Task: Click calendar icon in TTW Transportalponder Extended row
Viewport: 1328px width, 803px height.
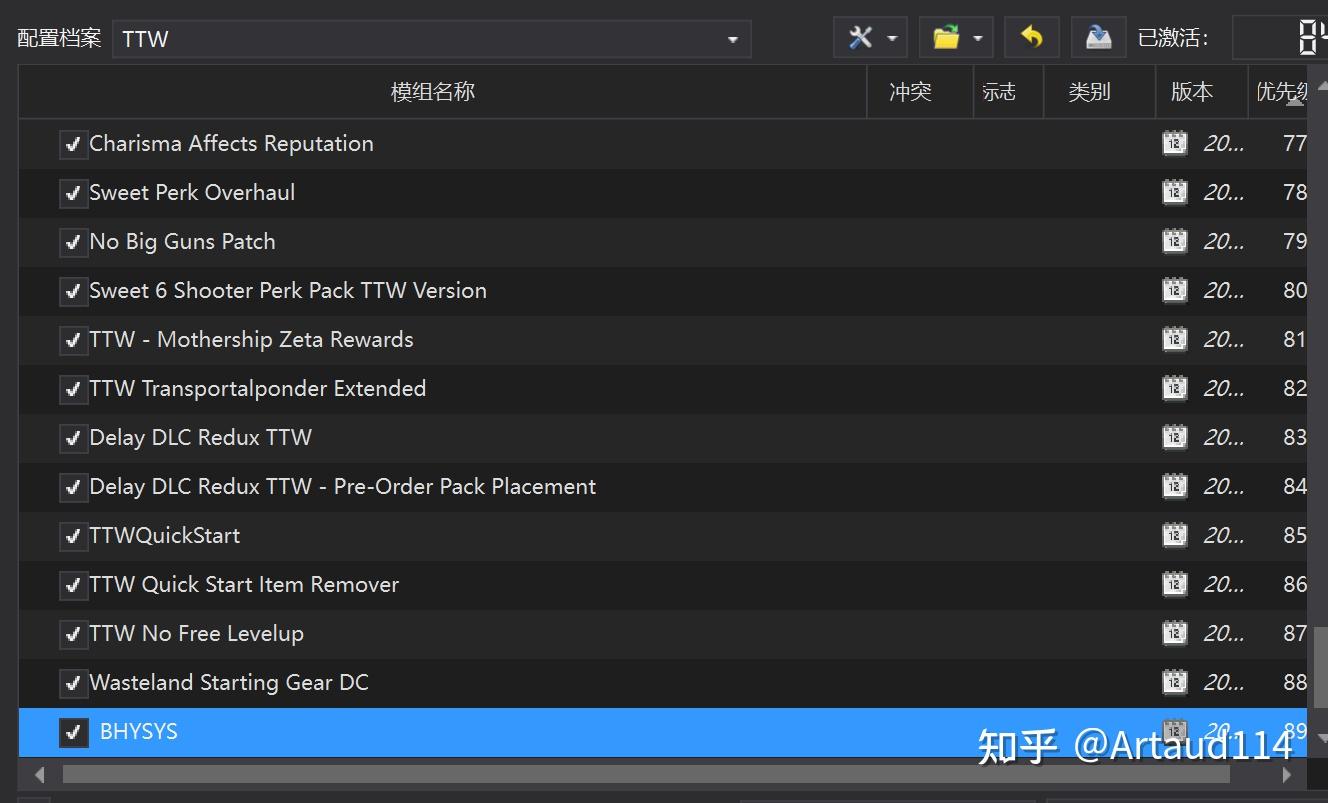Action: tap(1175, 388)
